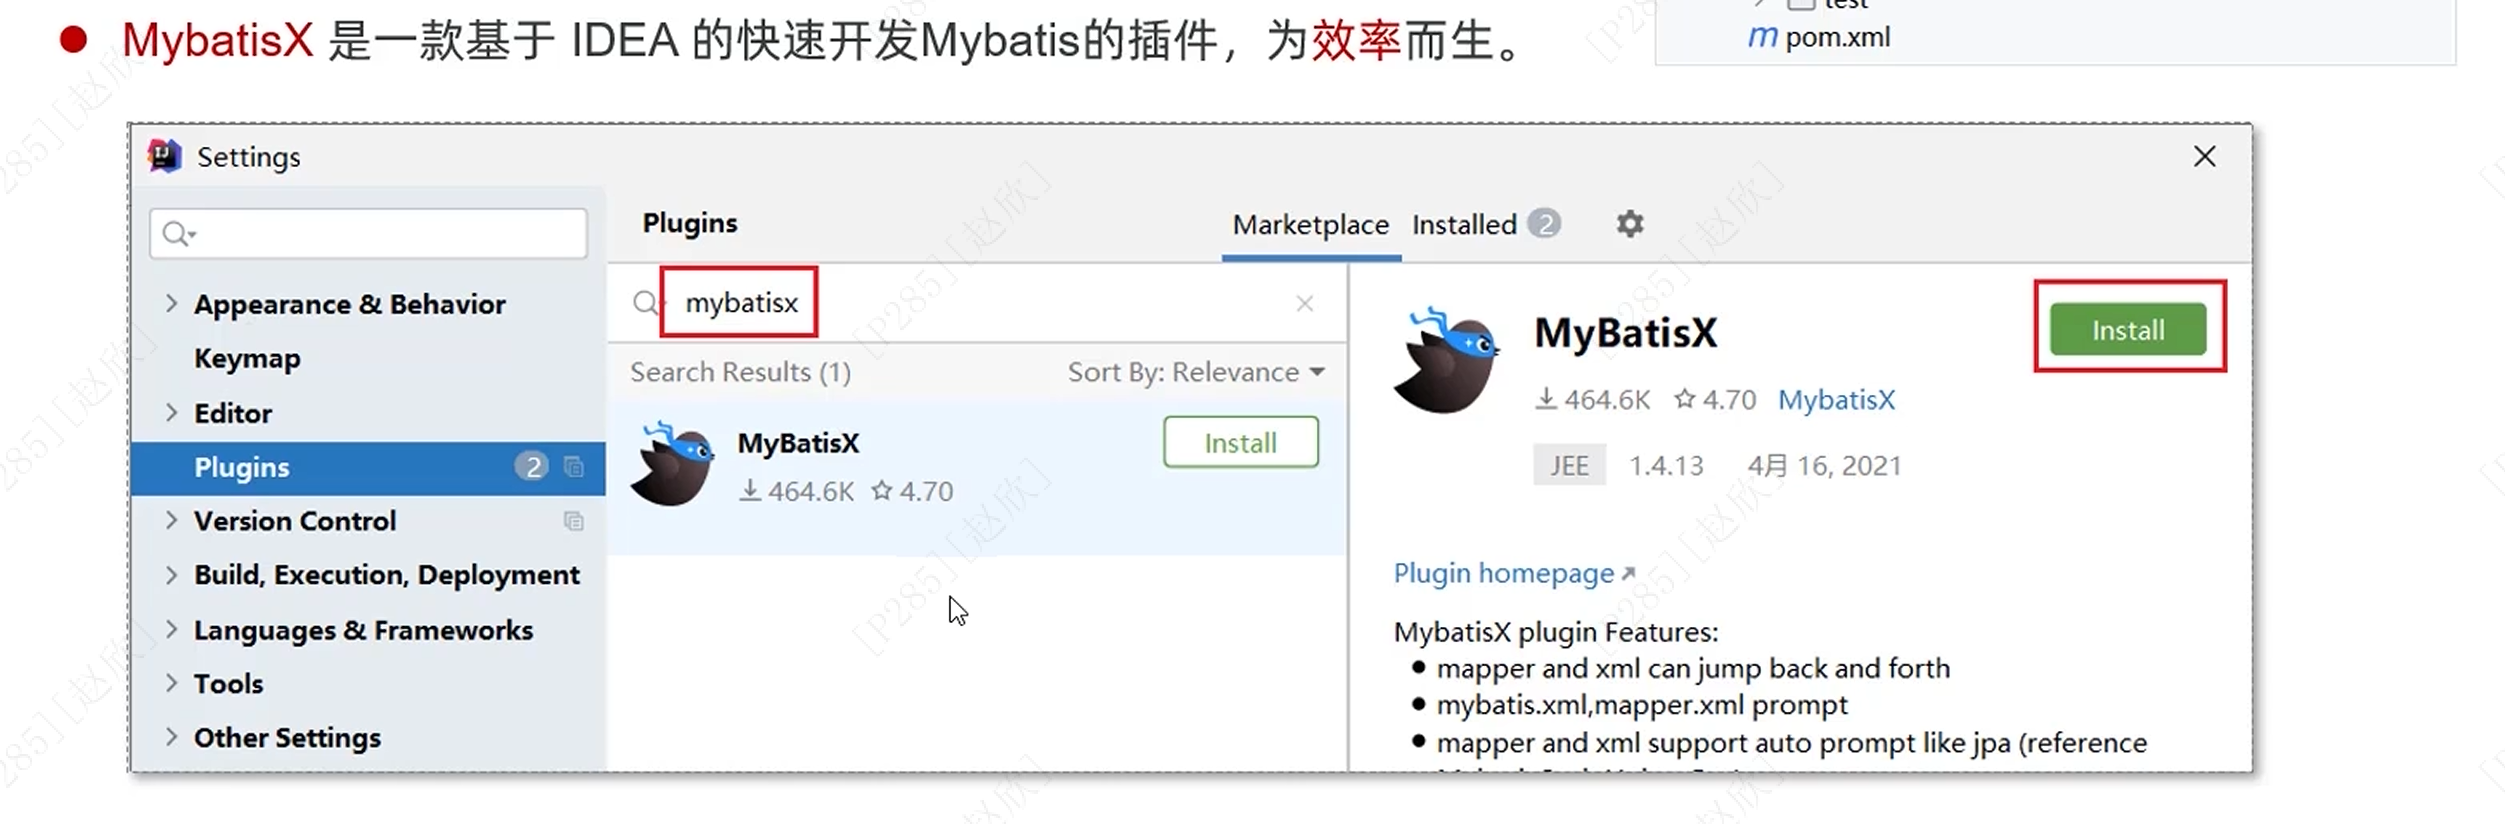Switch to the Marketplace tab
Viewport: 2505px width, 824px height.
[1310, 225]
